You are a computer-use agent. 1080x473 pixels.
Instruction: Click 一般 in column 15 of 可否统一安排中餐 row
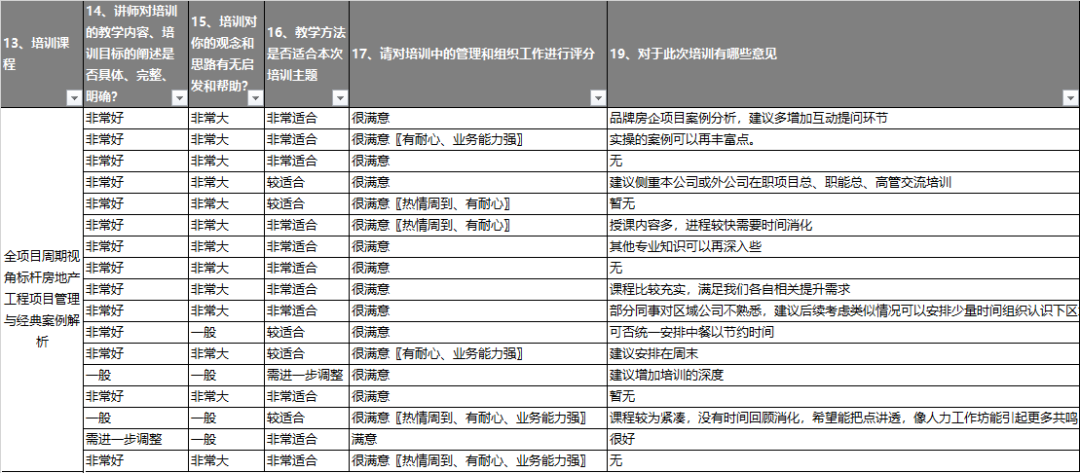[226, 332]
